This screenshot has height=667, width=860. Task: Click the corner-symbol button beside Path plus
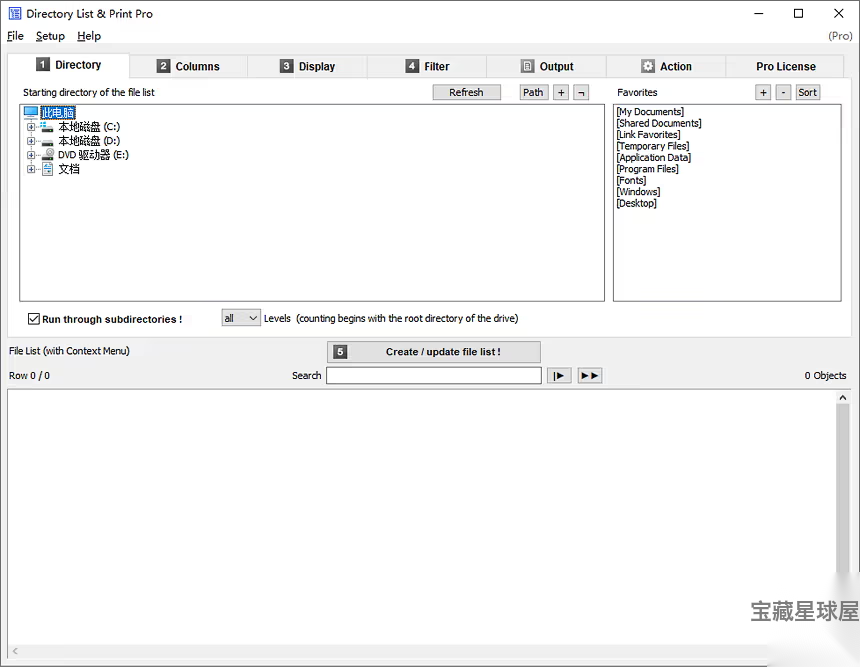[581, 93]
